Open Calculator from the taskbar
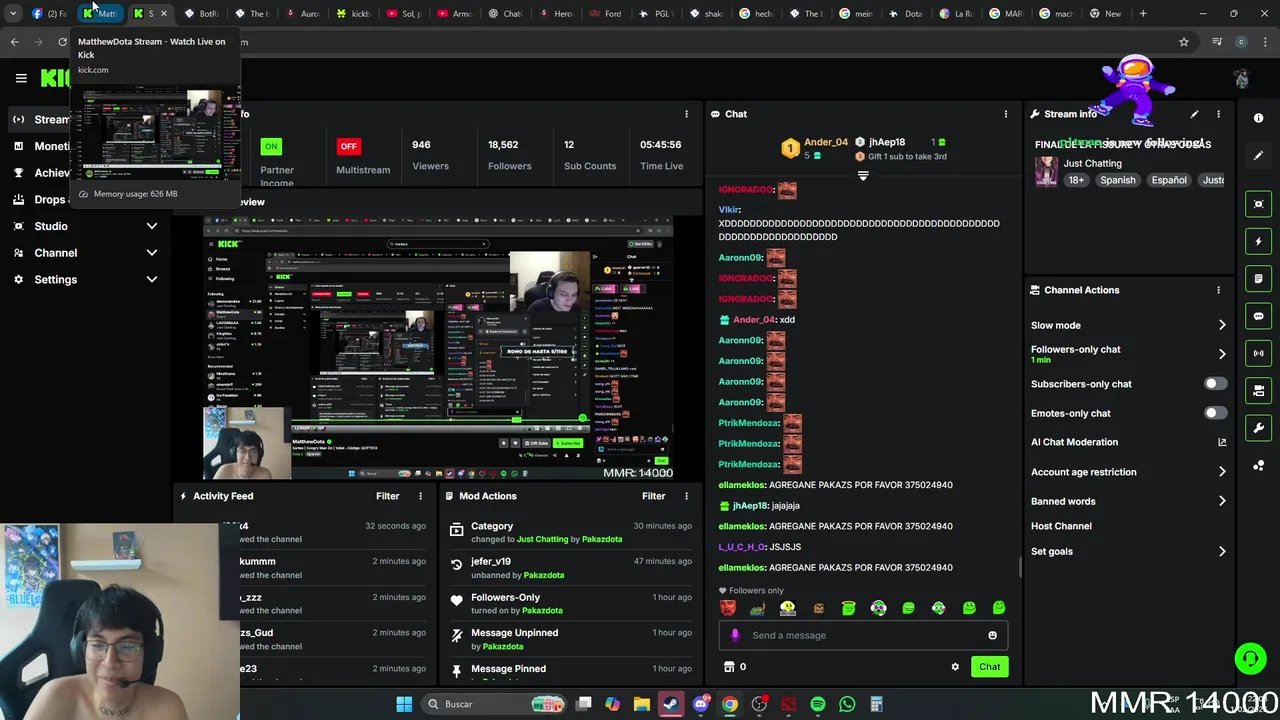This screenshot has width=1280, height=720. coord(876,704)
